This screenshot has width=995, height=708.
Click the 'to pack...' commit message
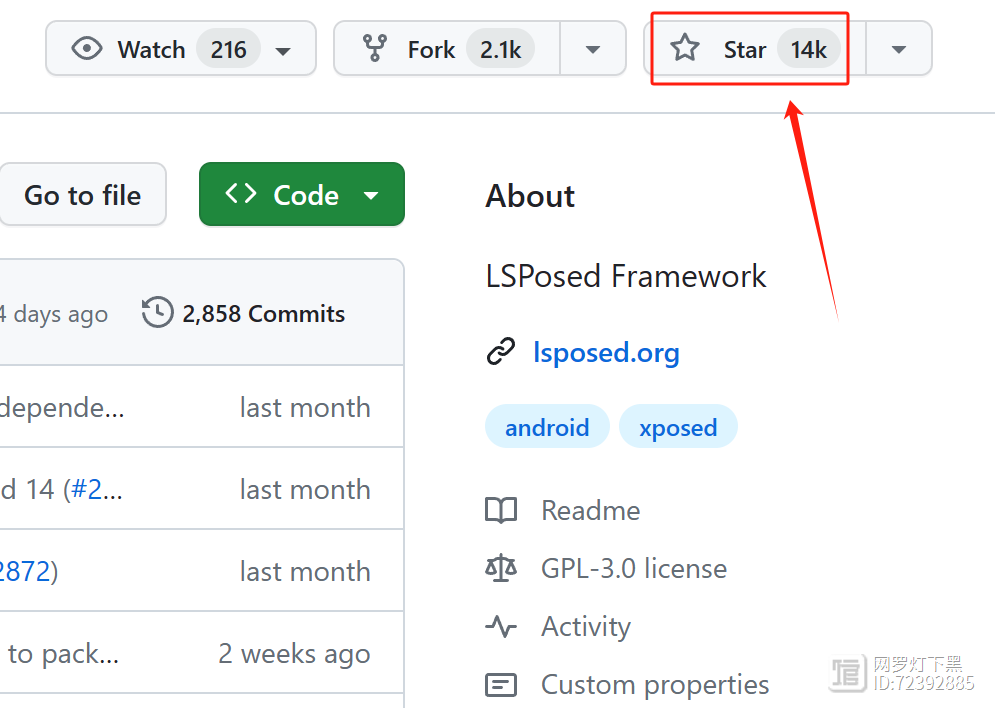tap(63, 654)
